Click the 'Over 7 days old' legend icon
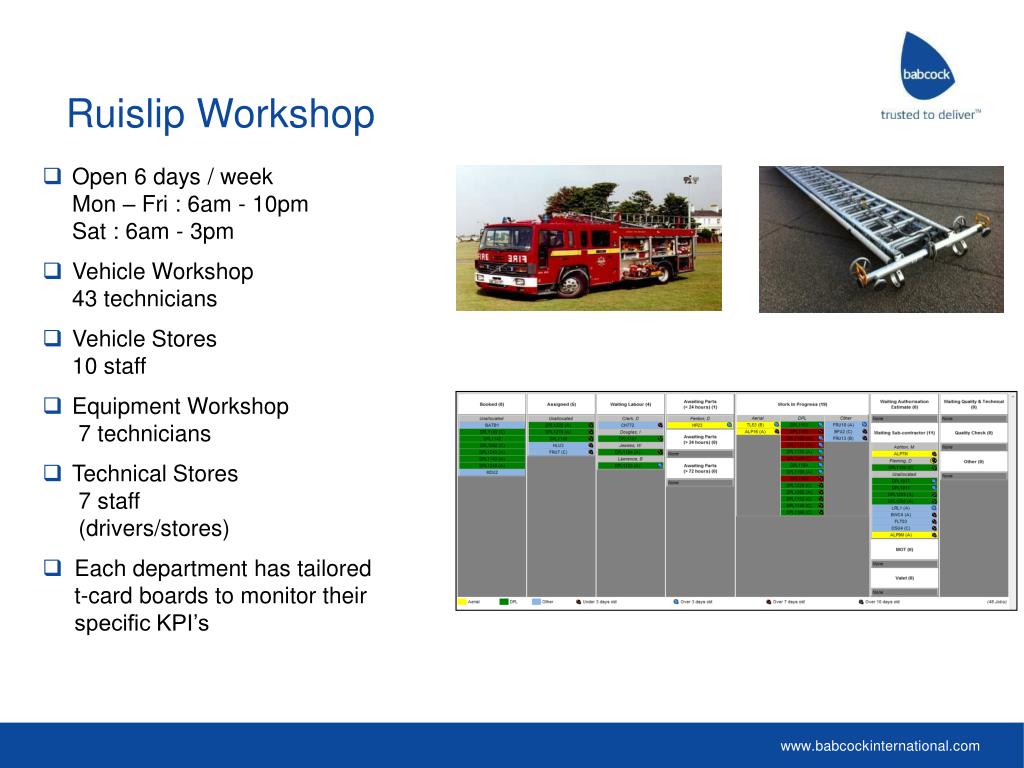This screenshot has height=768, width=1024. tap(769, 601)
